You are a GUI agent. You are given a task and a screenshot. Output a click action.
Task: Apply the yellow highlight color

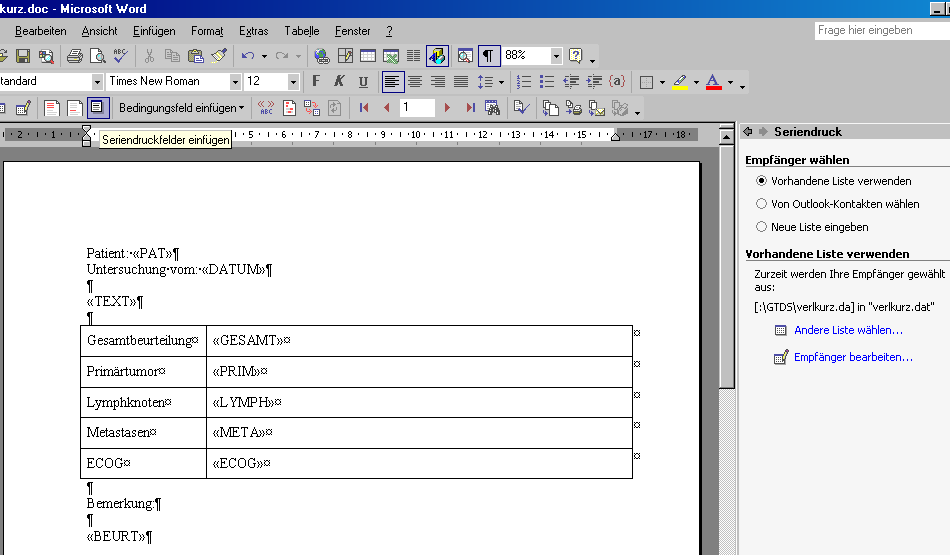[x=679, y=82]
